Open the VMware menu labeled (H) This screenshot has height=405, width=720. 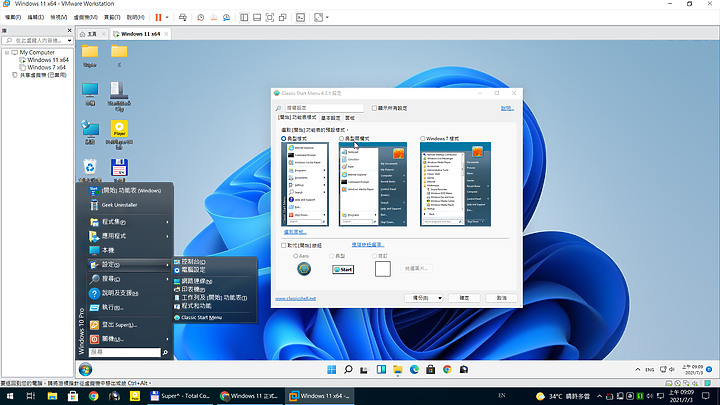point(135,17)
